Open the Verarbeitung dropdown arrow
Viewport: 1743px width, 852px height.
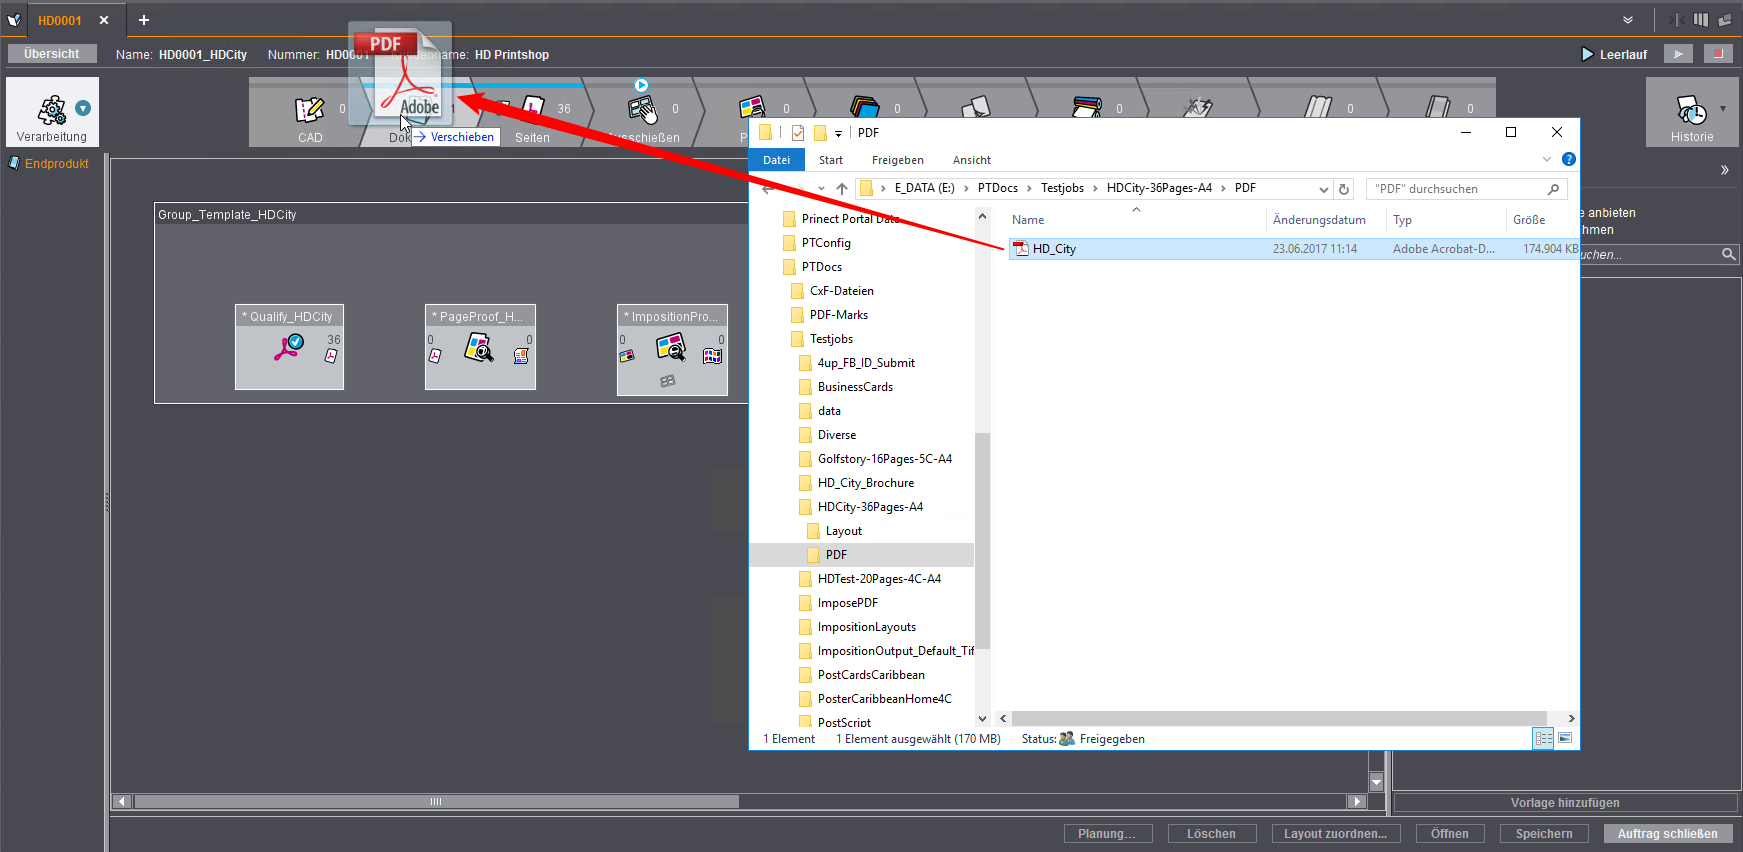tap(83, 108)
